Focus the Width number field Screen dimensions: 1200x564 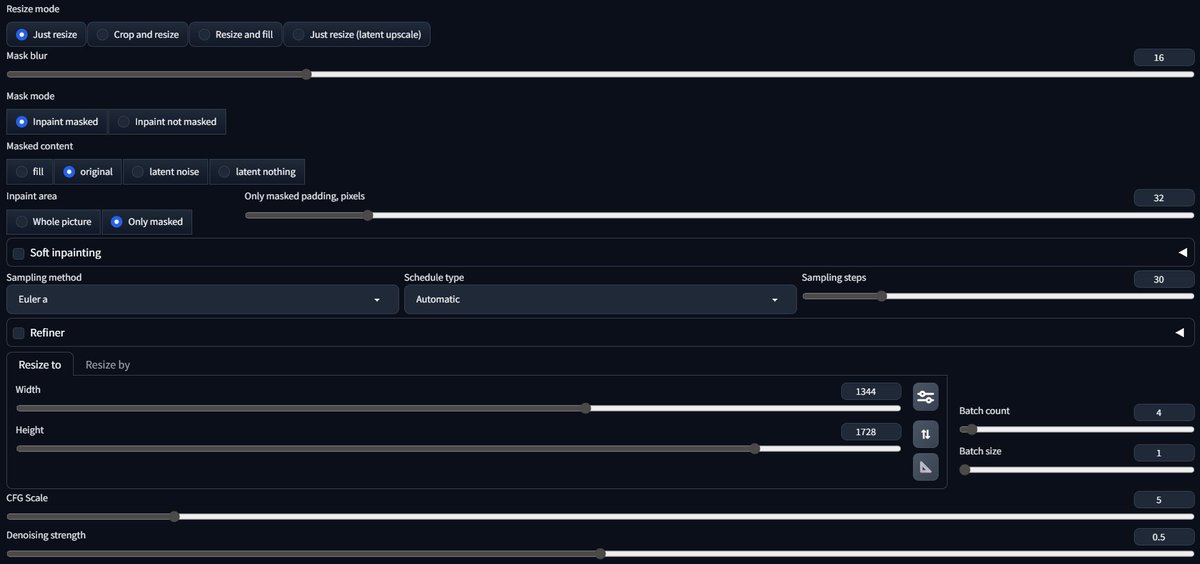point(871,392)
